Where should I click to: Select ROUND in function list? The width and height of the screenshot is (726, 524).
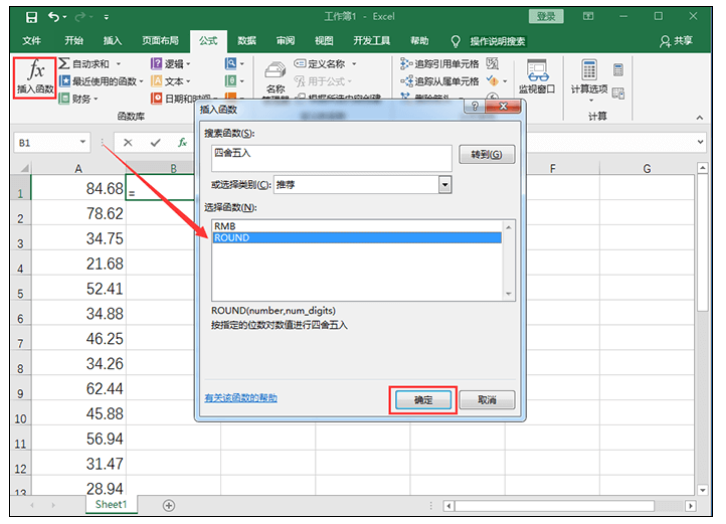pos(357,237)
